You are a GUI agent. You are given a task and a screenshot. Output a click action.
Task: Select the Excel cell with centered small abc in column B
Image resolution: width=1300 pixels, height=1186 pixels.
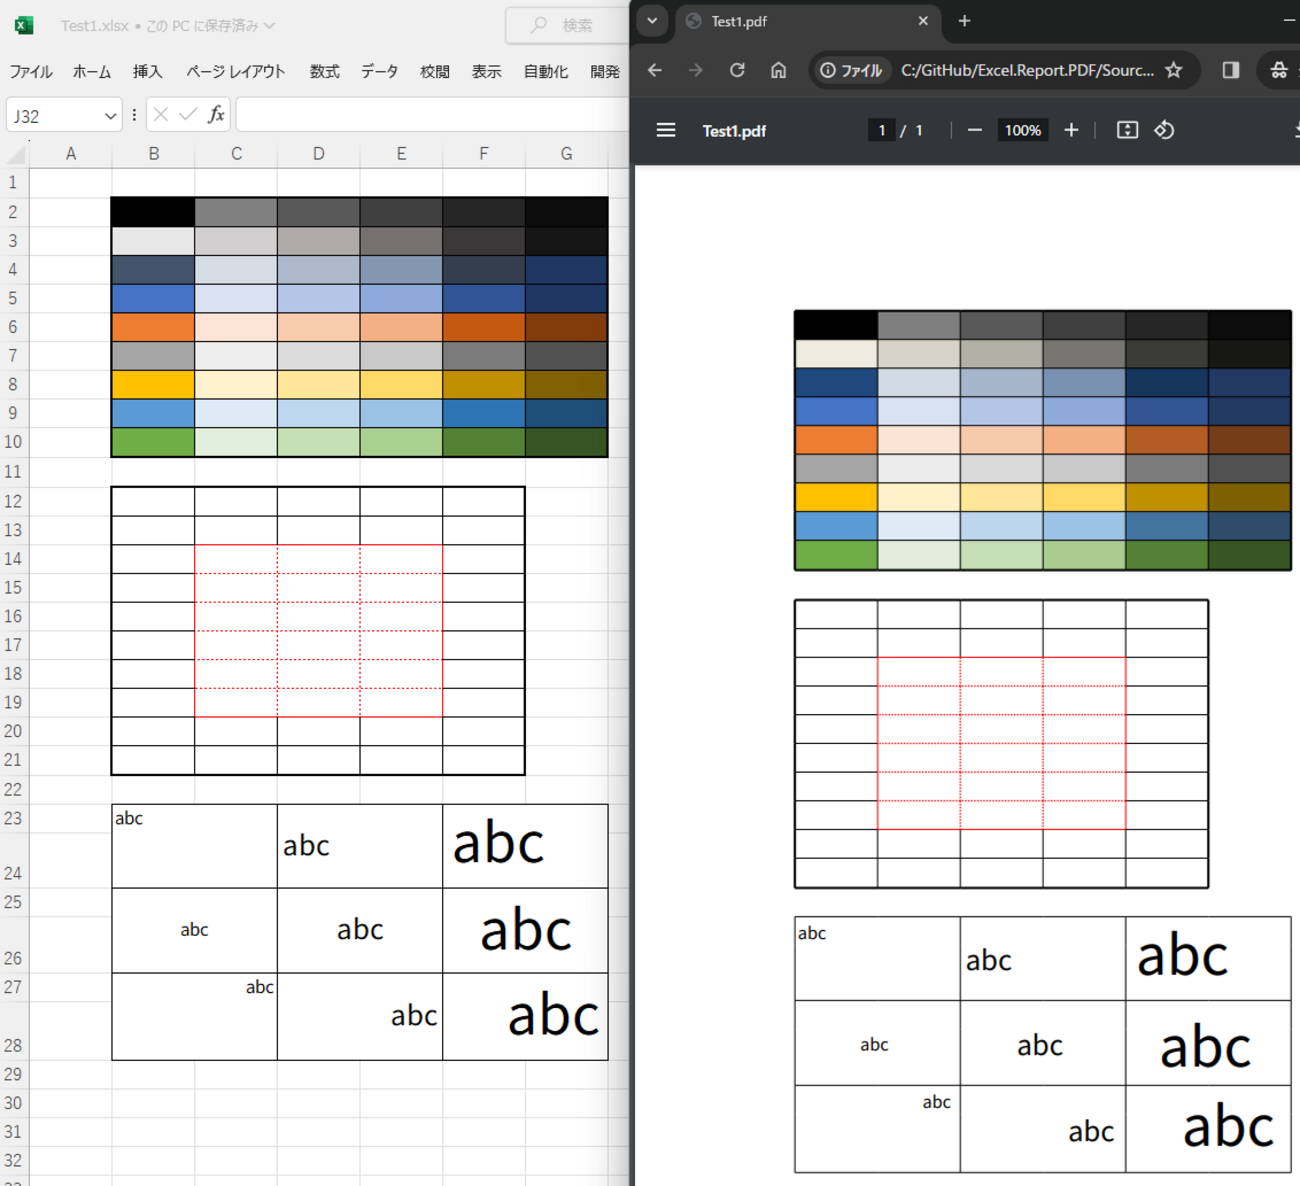click(x=194, y=931)
